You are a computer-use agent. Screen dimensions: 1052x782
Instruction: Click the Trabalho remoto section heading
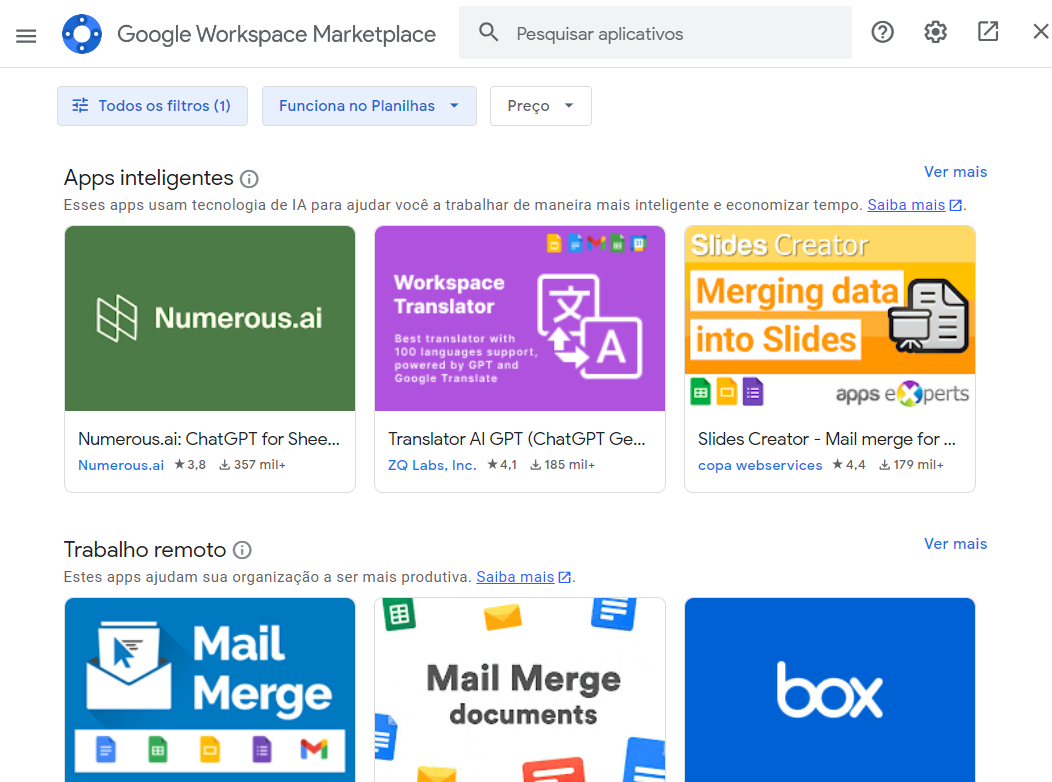(145, 550)
